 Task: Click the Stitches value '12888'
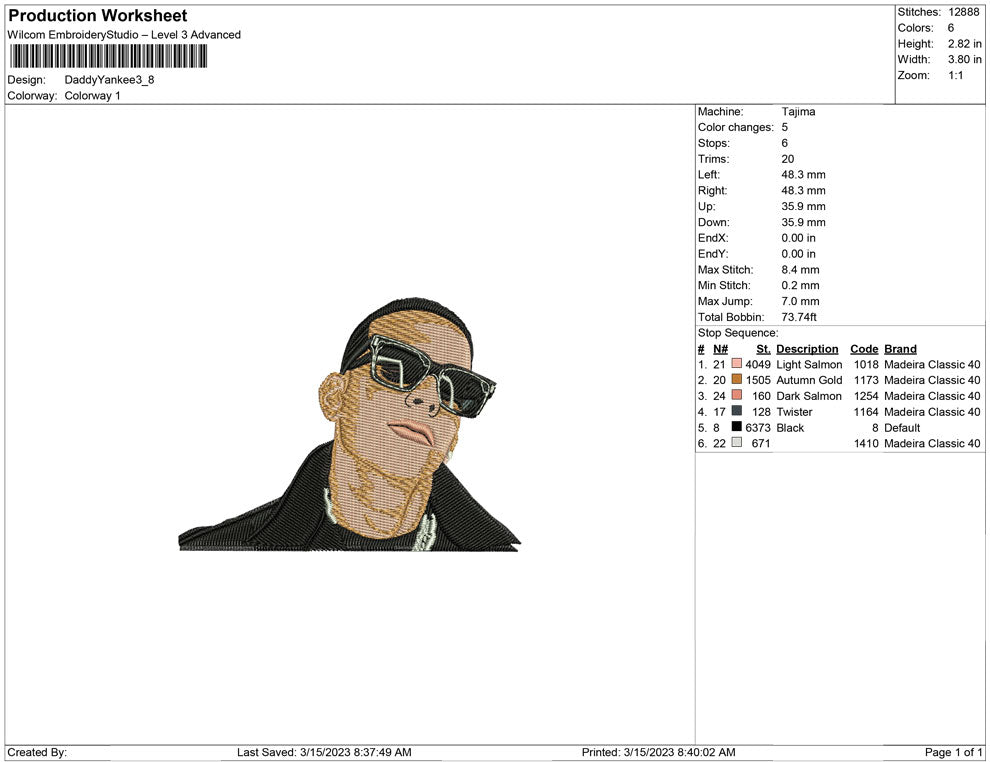click(x=963, y=12)
